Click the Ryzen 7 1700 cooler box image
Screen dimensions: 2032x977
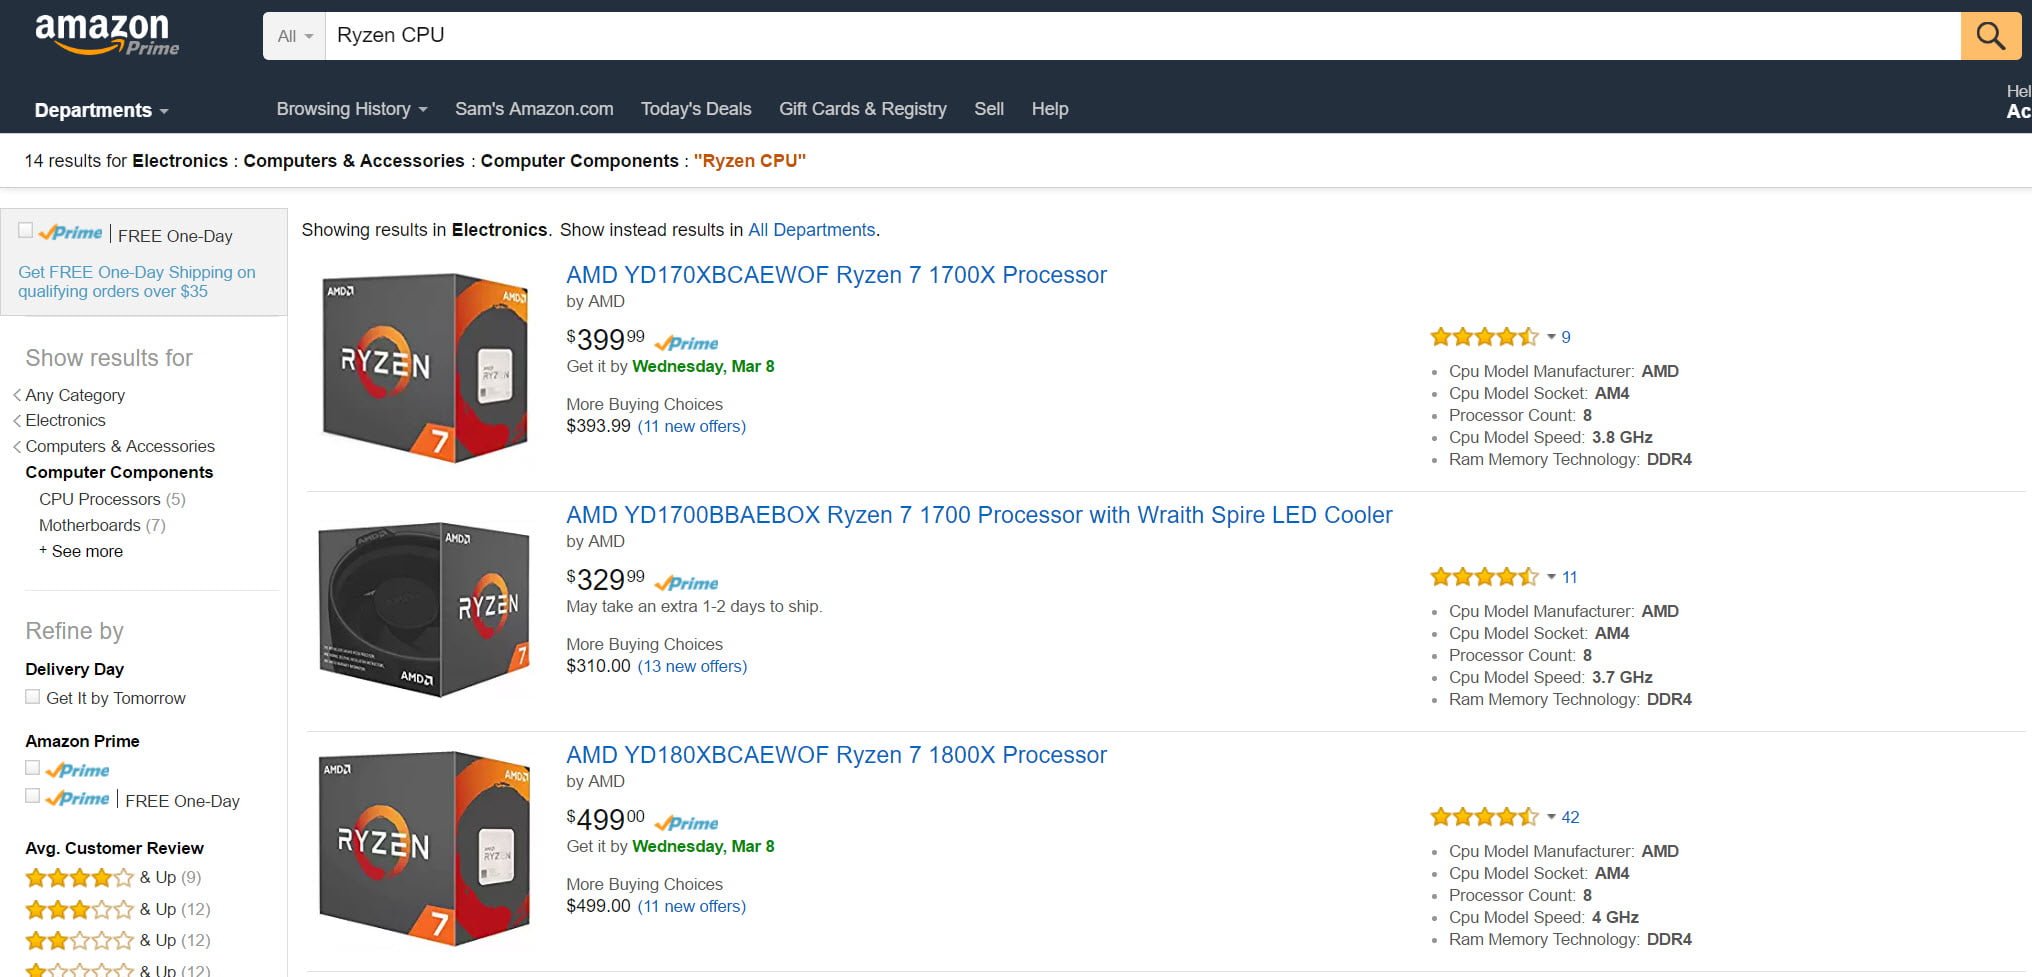pos(424,608)
